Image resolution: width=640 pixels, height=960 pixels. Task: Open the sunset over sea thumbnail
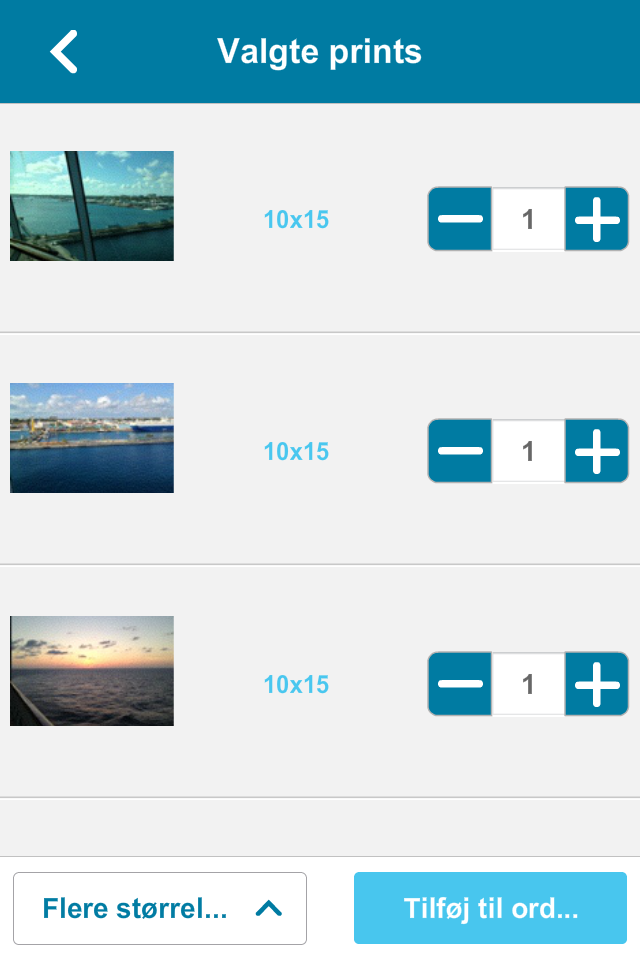point(92,671)
